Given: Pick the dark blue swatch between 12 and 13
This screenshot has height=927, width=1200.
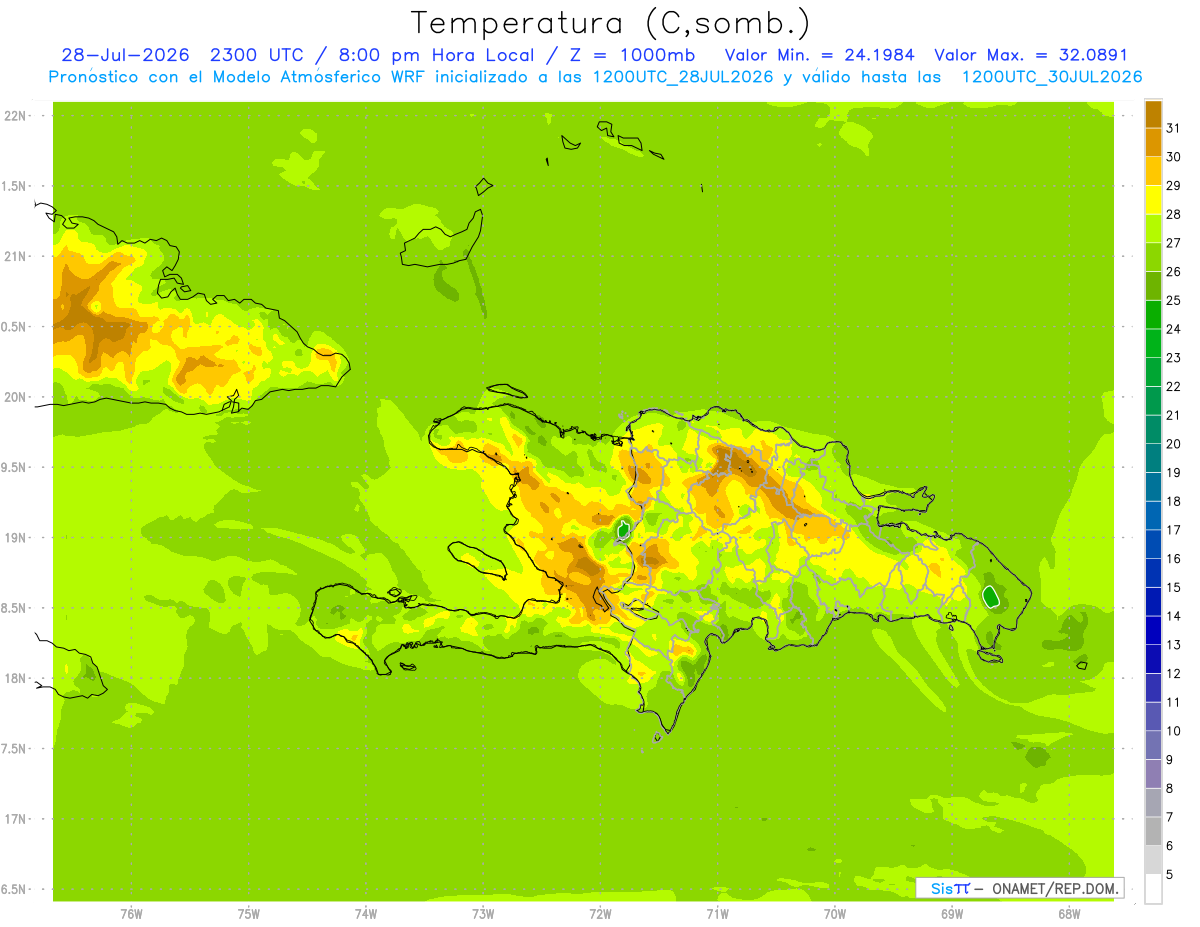Looking at the screenshot, I should pos(1153,659).
